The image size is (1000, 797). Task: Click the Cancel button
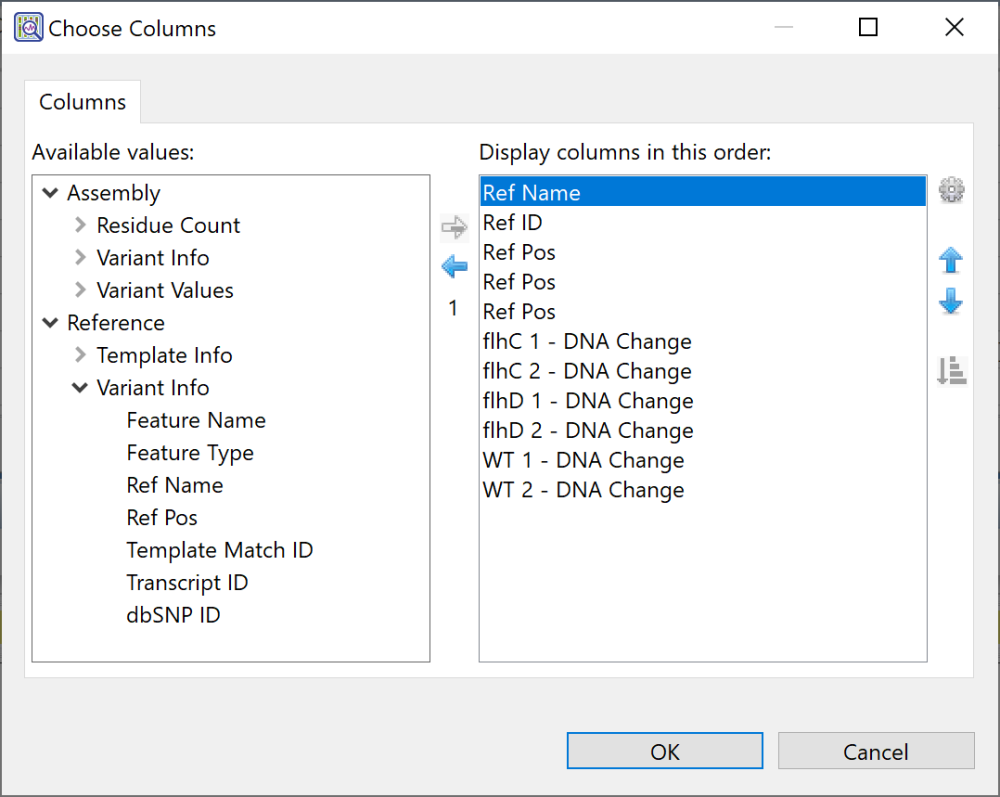pos(875,751)
